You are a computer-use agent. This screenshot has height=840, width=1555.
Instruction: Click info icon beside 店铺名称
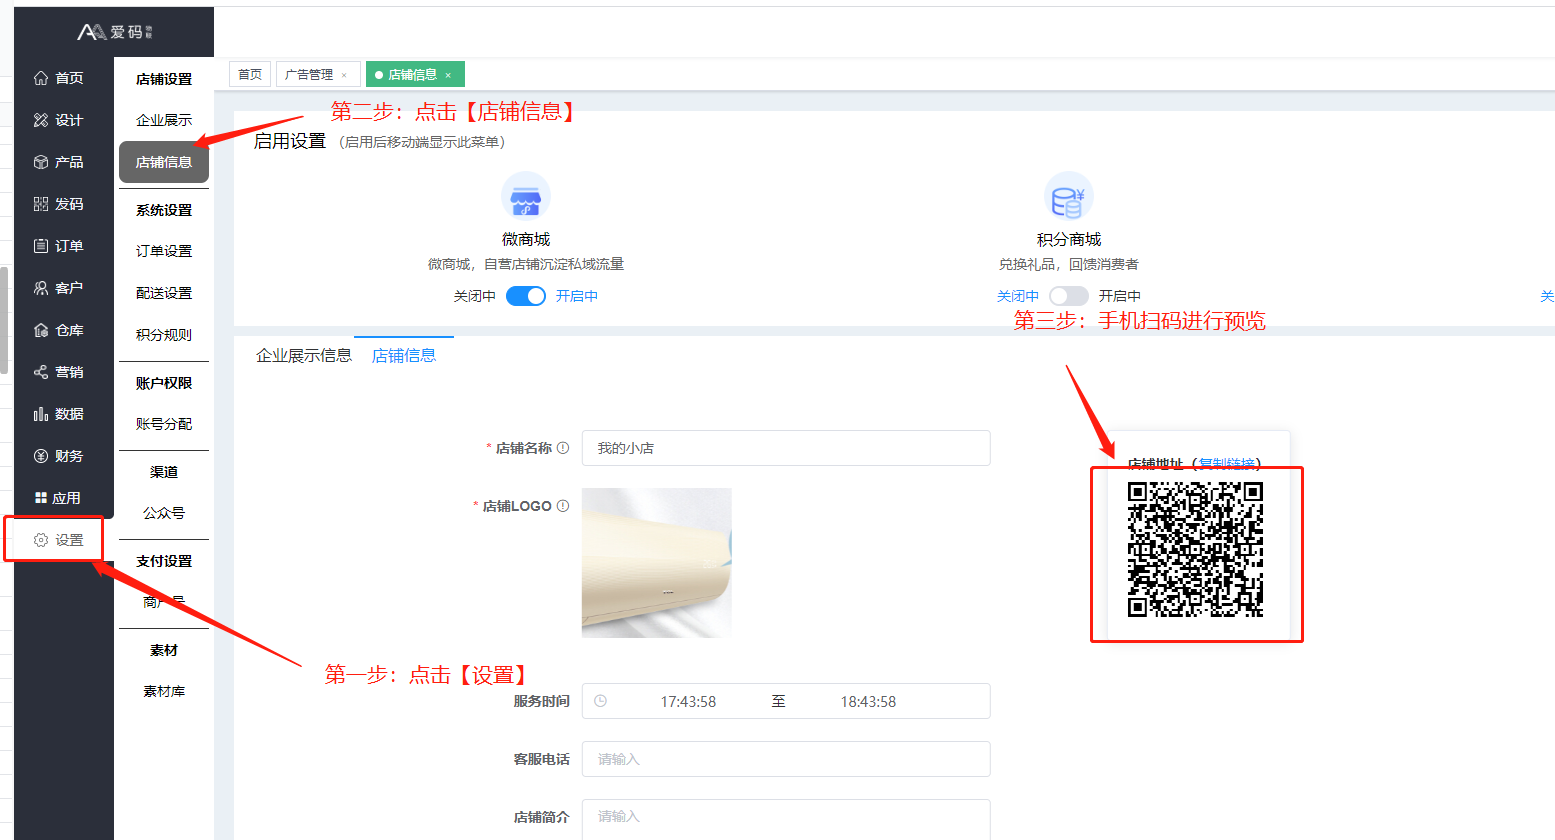pyautogui.click(x=563, y=448)
